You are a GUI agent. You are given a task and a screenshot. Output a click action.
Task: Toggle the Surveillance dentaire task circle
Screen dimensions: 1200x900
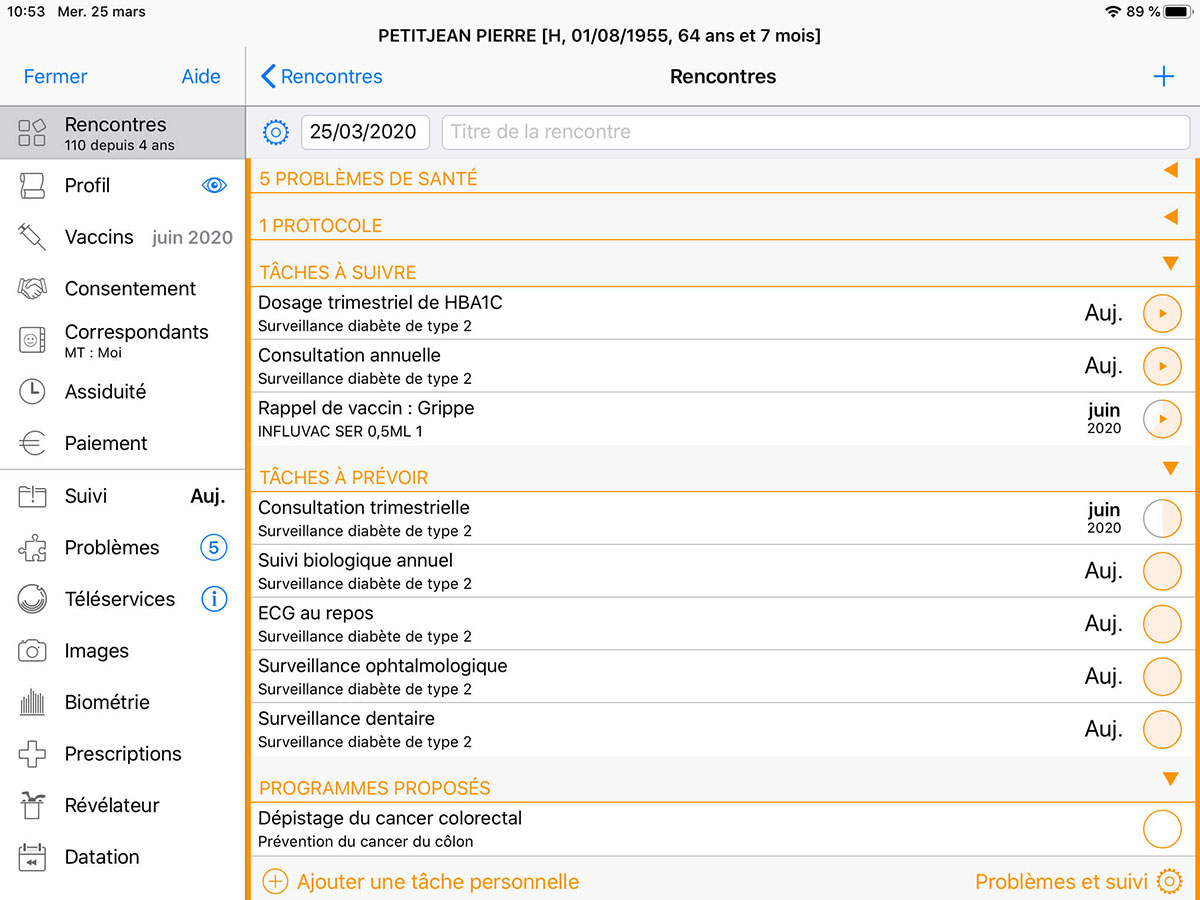pos(1161,730)
